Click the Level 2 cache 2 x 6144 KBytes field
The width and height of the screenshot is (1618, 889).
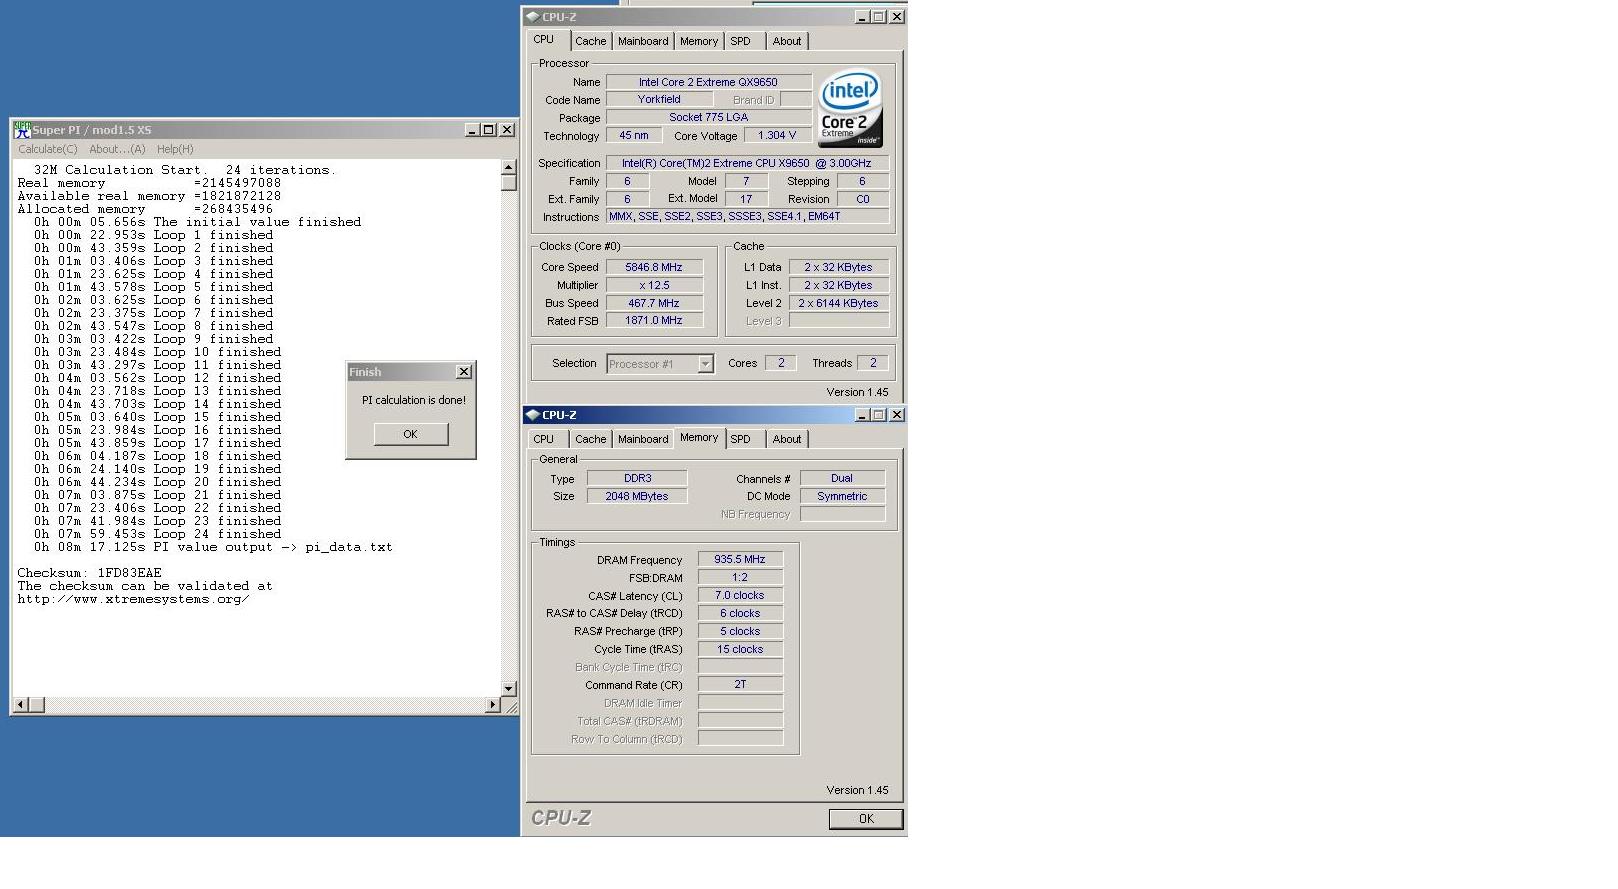pyautogui.click(x=838, y=303)
